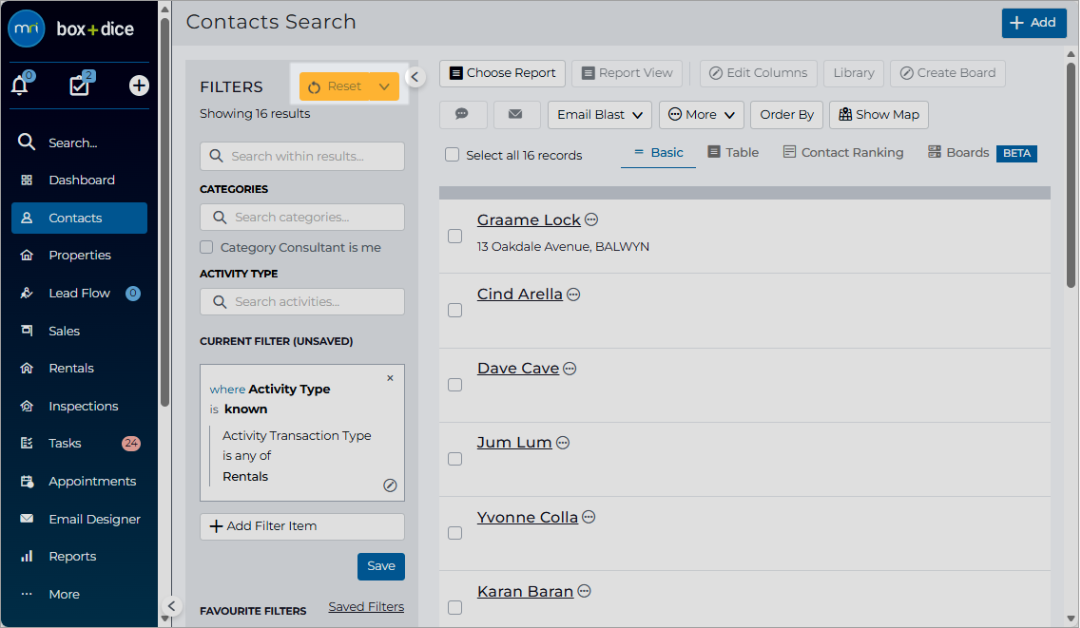This screenshot has height=628, width=1080.
Task: Click the Search within results field
Action: [302, 156]
